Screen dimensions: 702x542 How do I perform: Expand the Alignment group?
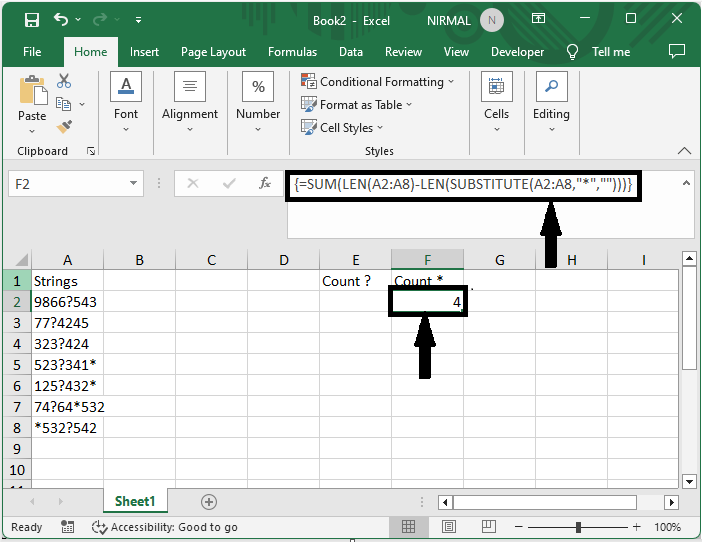point(190,102)
